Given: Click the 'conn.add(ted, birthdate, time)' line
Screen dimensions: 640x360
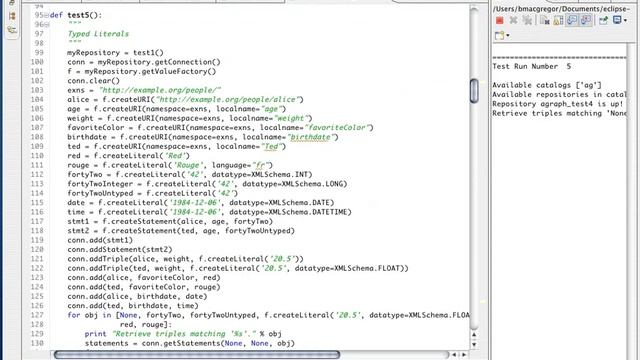Looking at the screenshot, I should click(x=133, y=306).
